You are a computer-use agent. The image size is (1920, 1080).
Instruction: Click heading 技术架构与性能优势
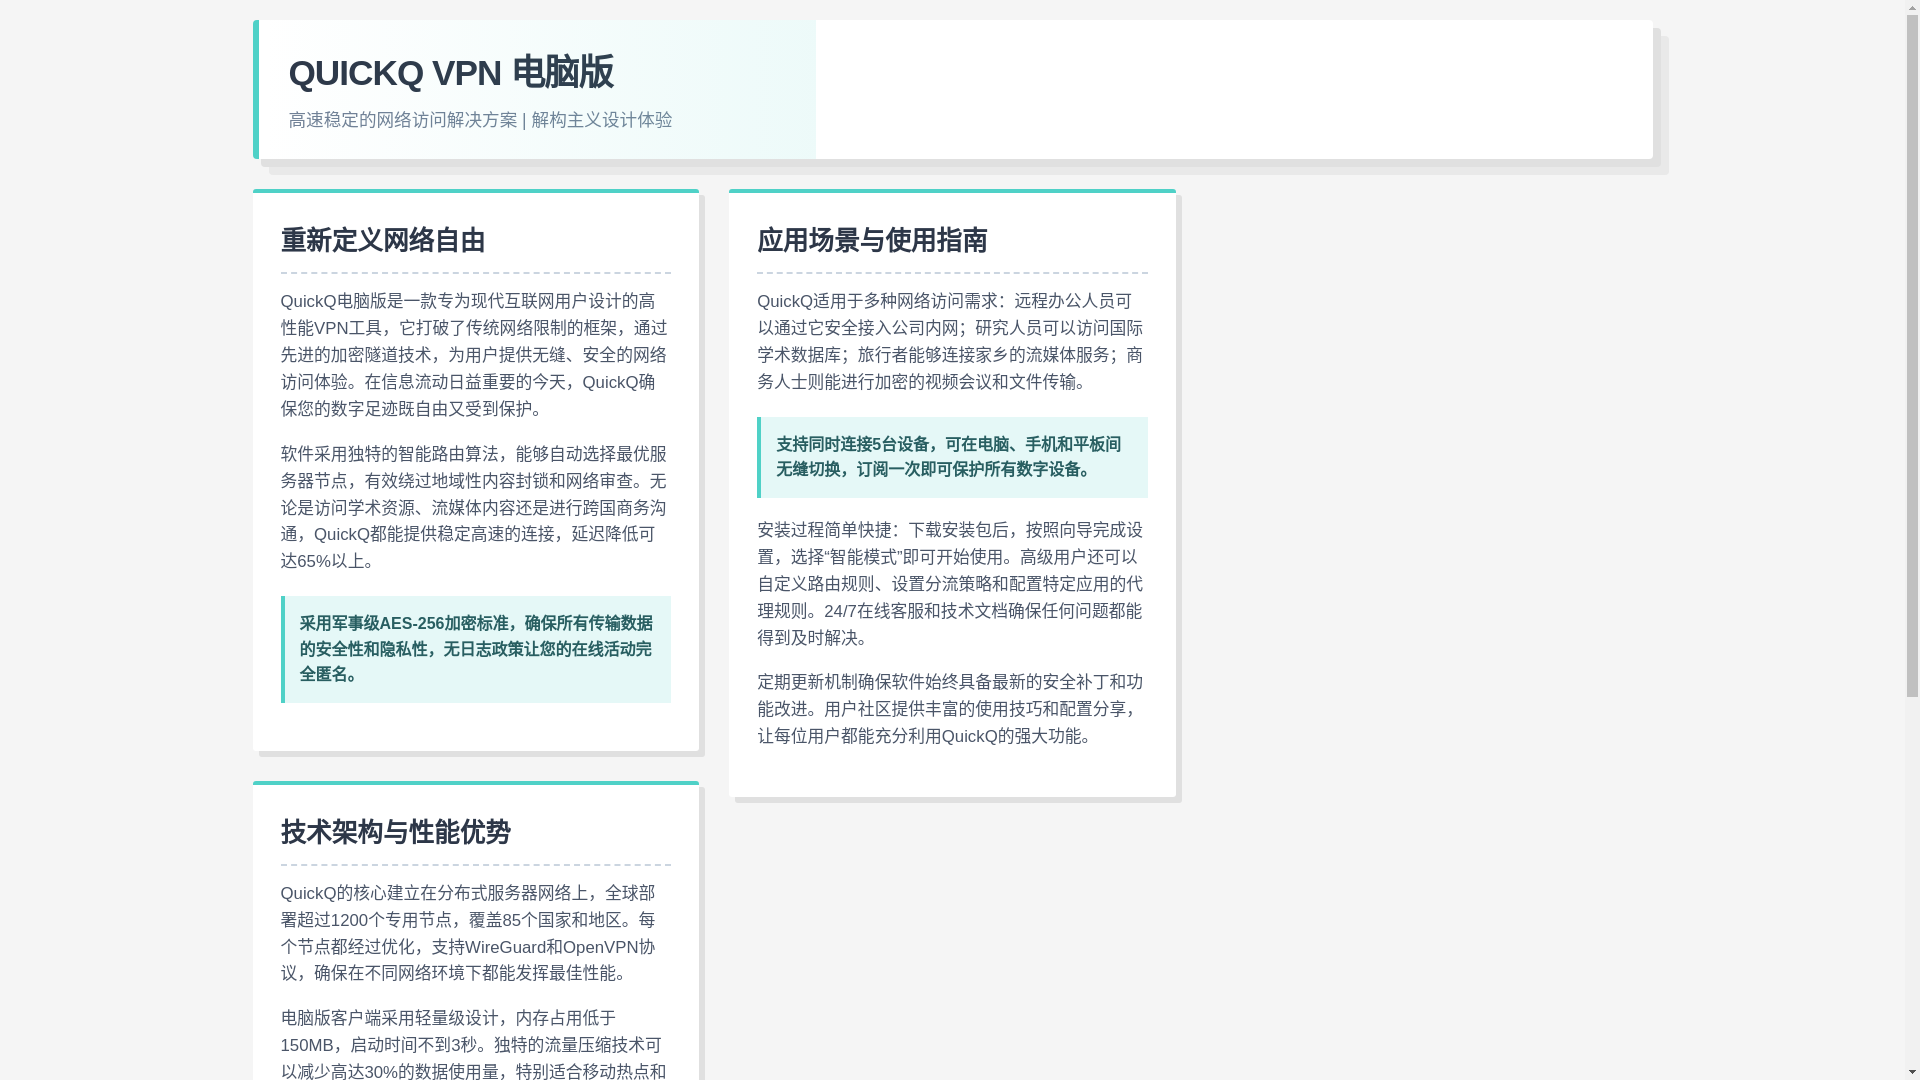tap(395, 832)
